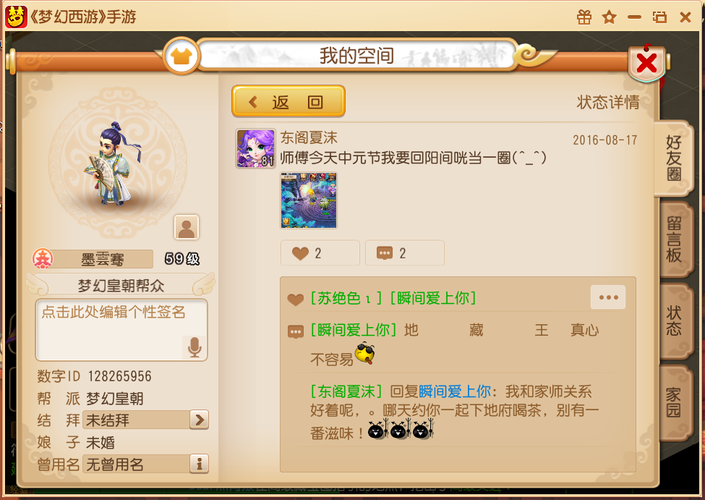This screenshot has height=500, width=705.
Task: Like the post with the heart icon
Action: pos(320,253)
